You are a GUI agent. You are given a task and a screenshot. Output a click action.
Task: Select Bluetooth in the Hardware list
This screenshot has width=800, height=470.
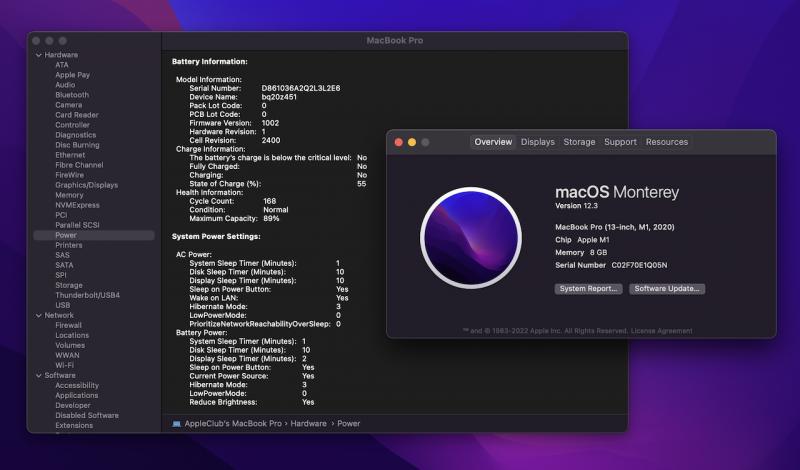(72, 95)
